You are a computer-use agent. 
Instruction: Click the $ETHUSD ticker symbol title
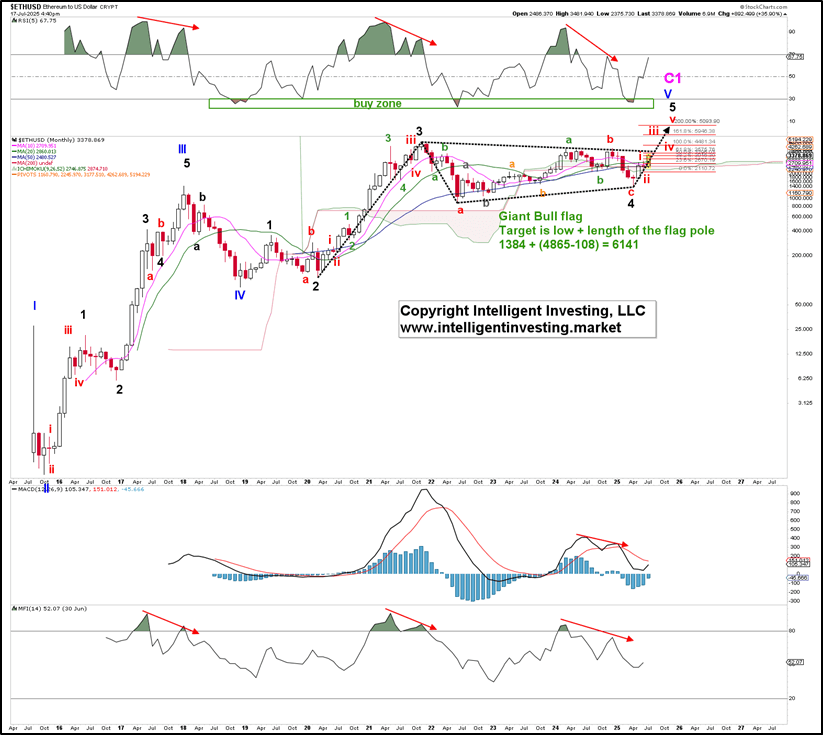[x=25, y=7]
